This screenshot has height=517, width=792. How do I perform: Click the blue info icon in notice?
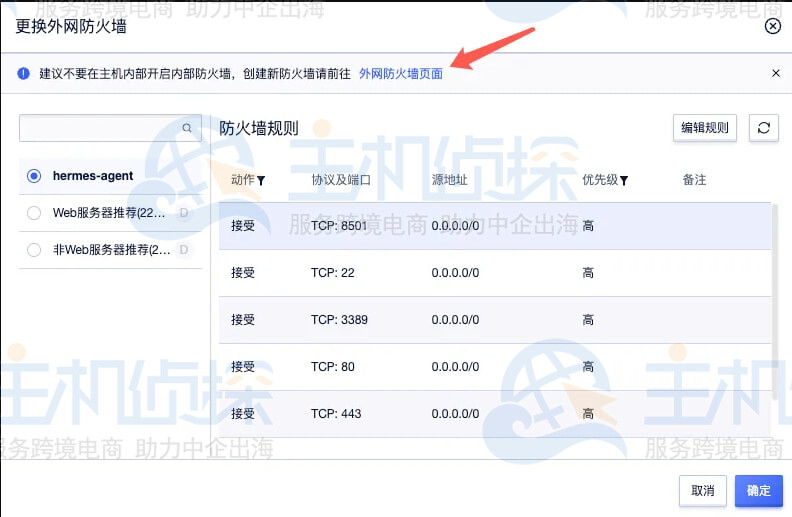coord(23,74)
